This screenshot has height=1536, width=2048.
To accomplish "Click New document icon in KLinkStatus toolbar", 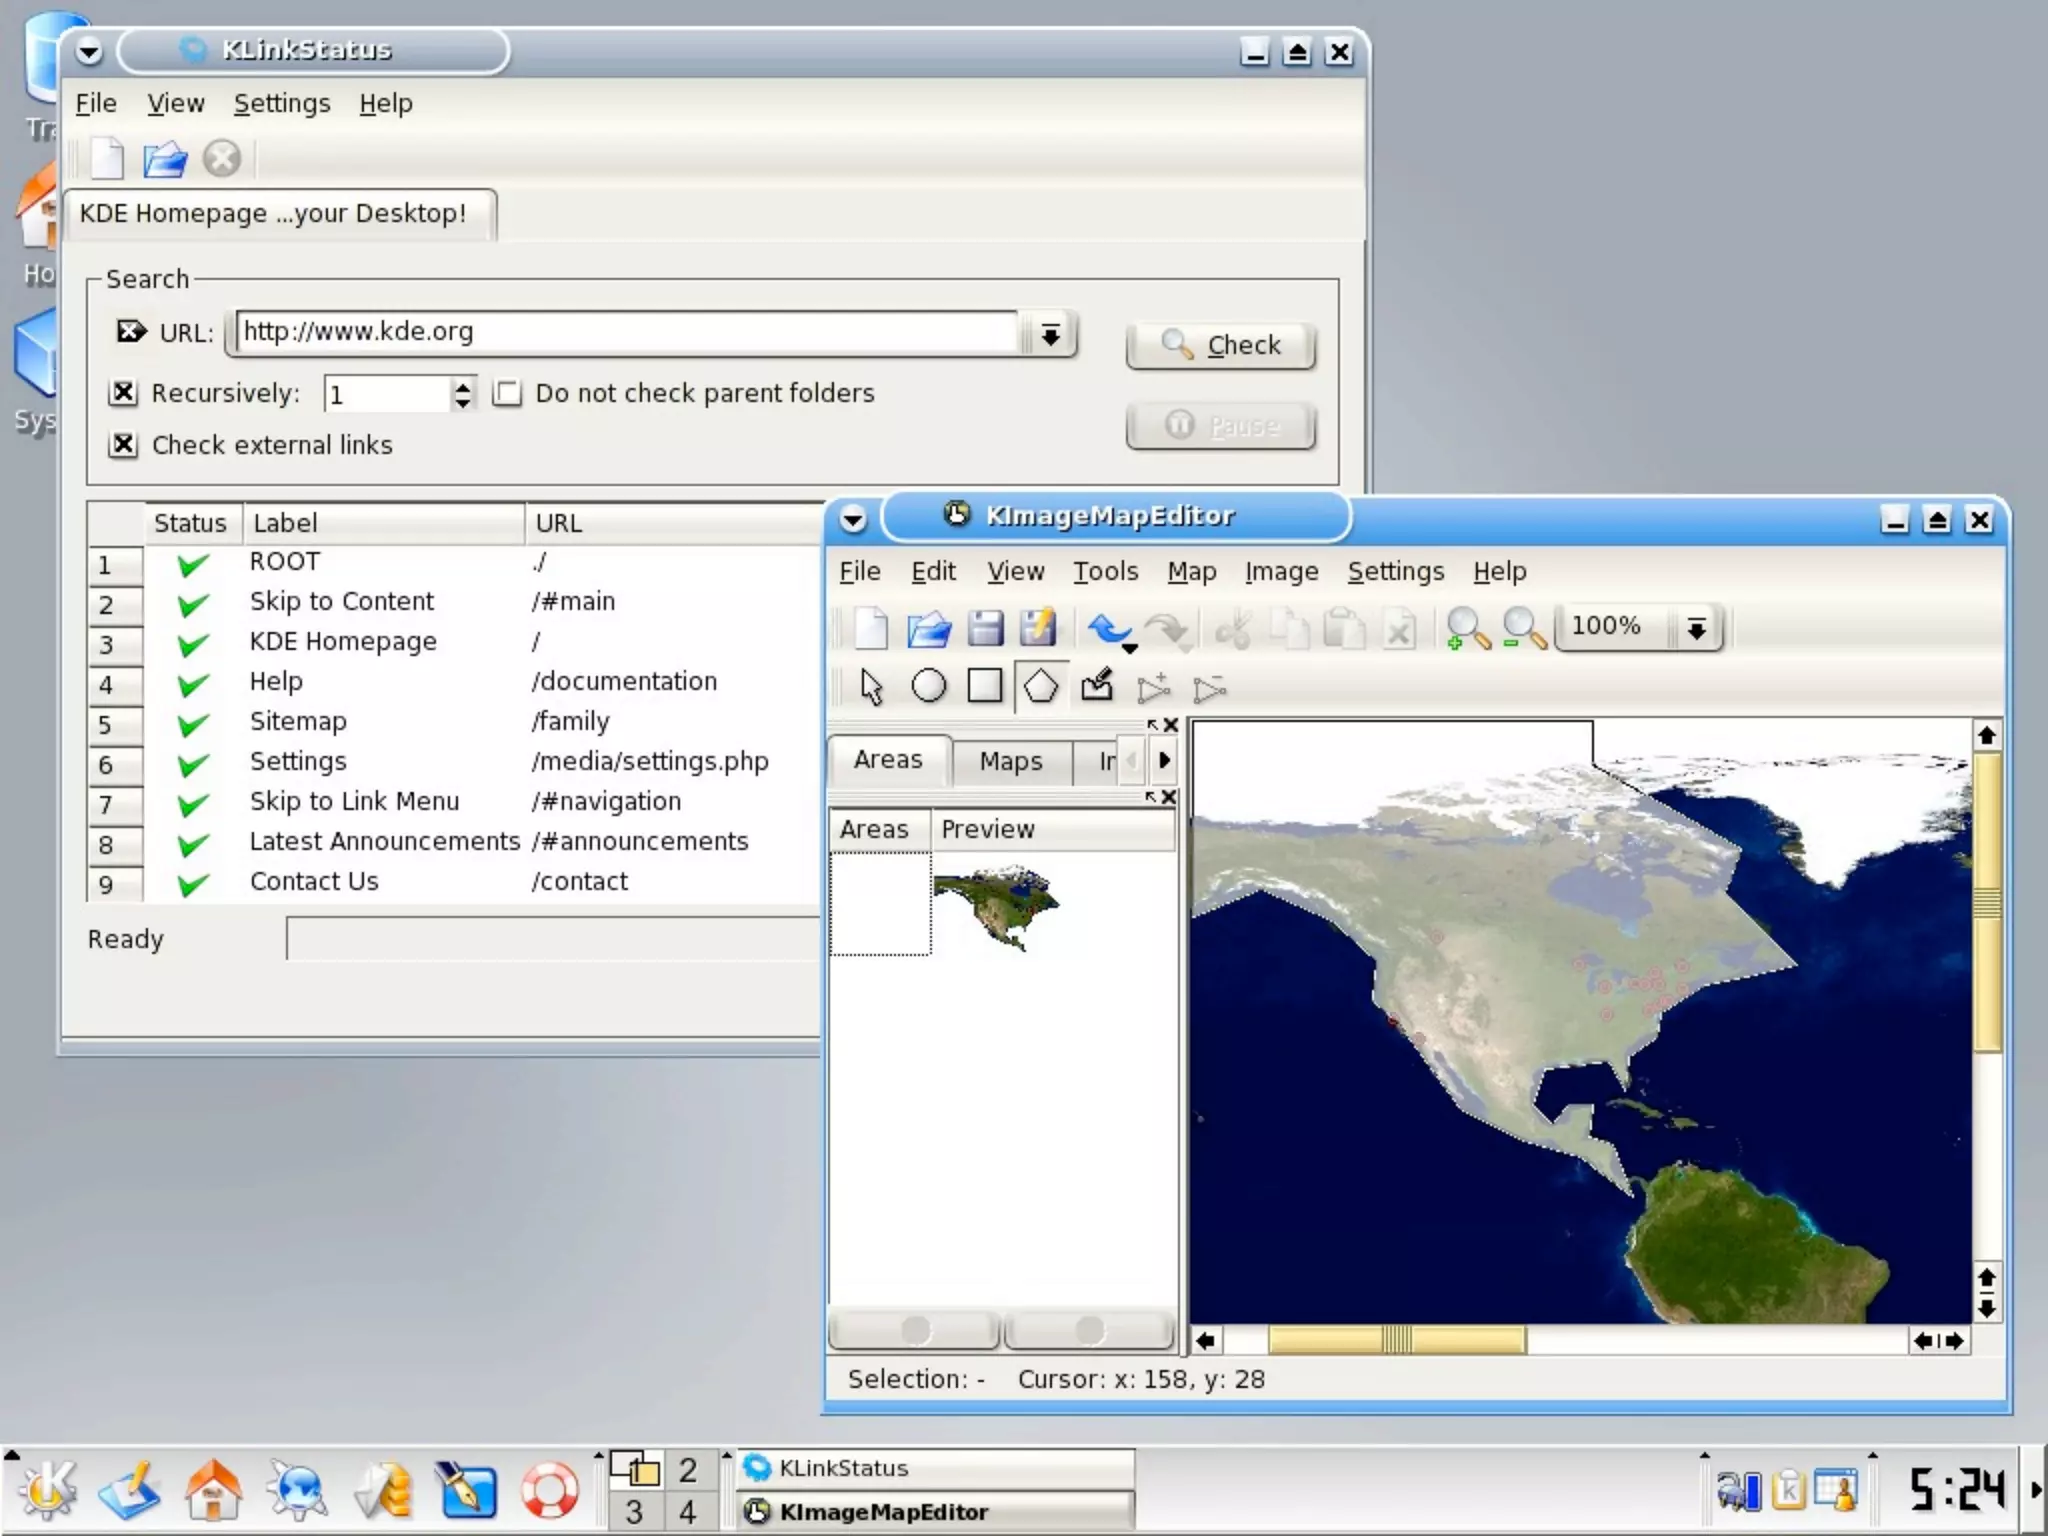I will pos(107,158).
